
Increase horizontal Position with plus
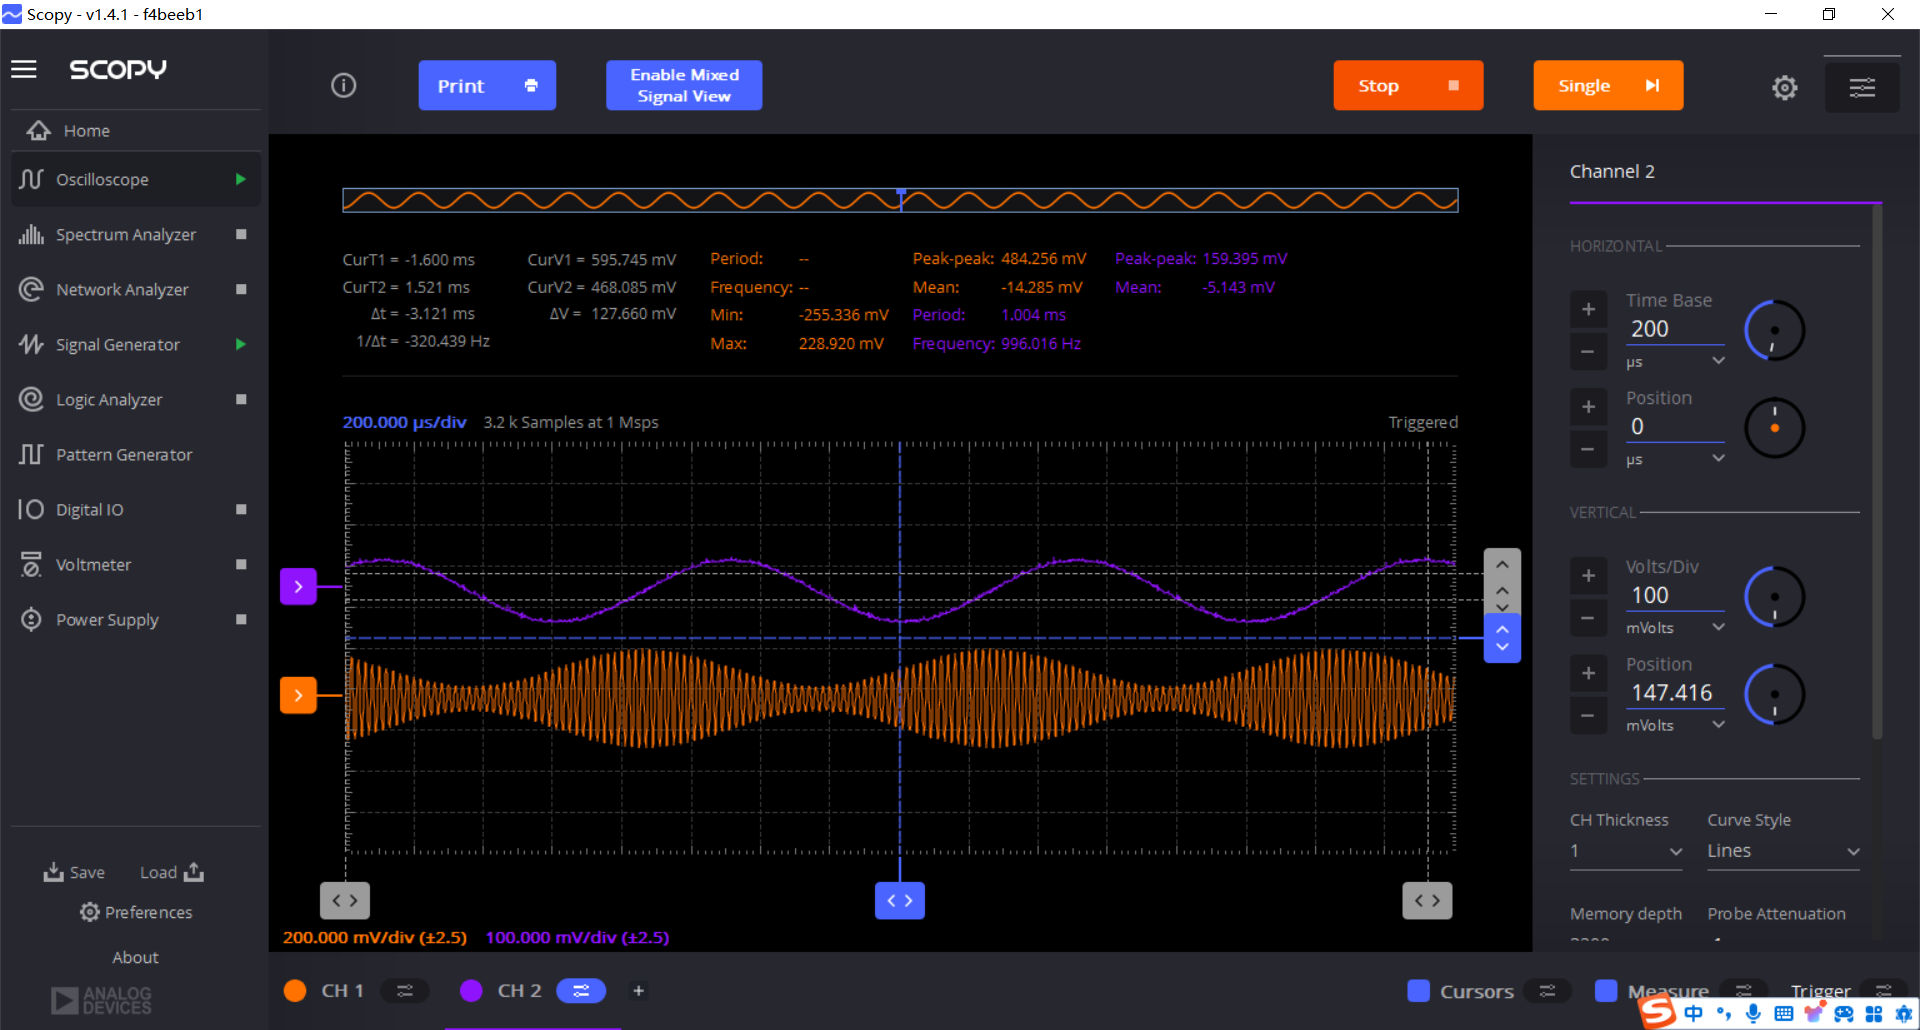[1588, 407]
